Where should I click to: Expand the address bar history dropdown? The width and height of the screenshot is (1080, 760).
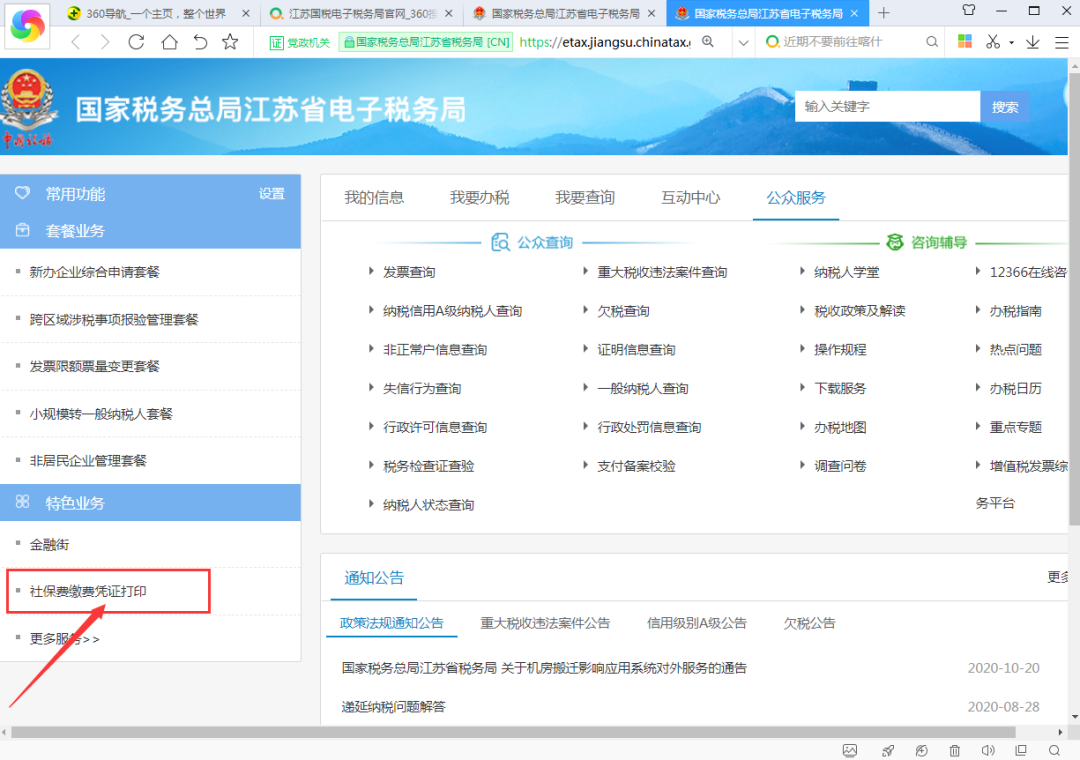coord(743,43)
